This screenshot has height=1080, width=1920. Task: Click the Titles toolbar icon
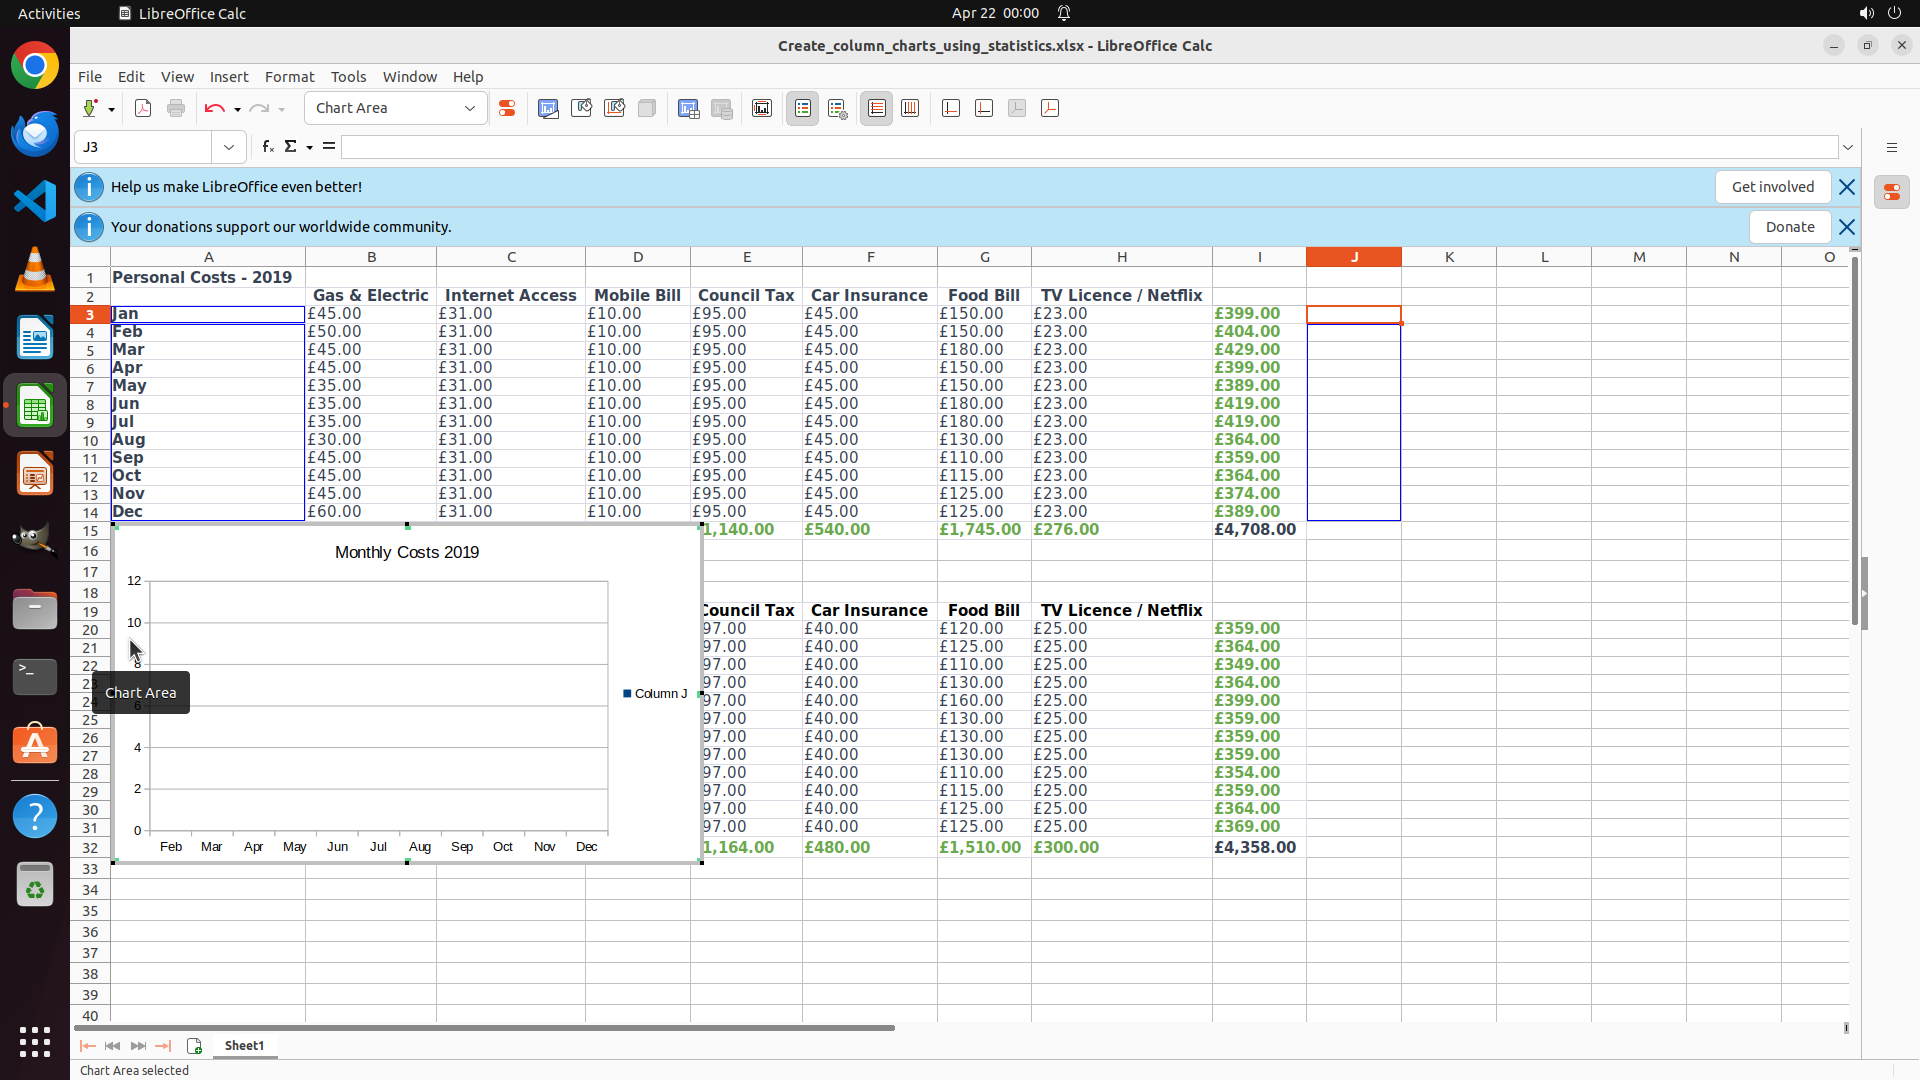pos(762,109)
